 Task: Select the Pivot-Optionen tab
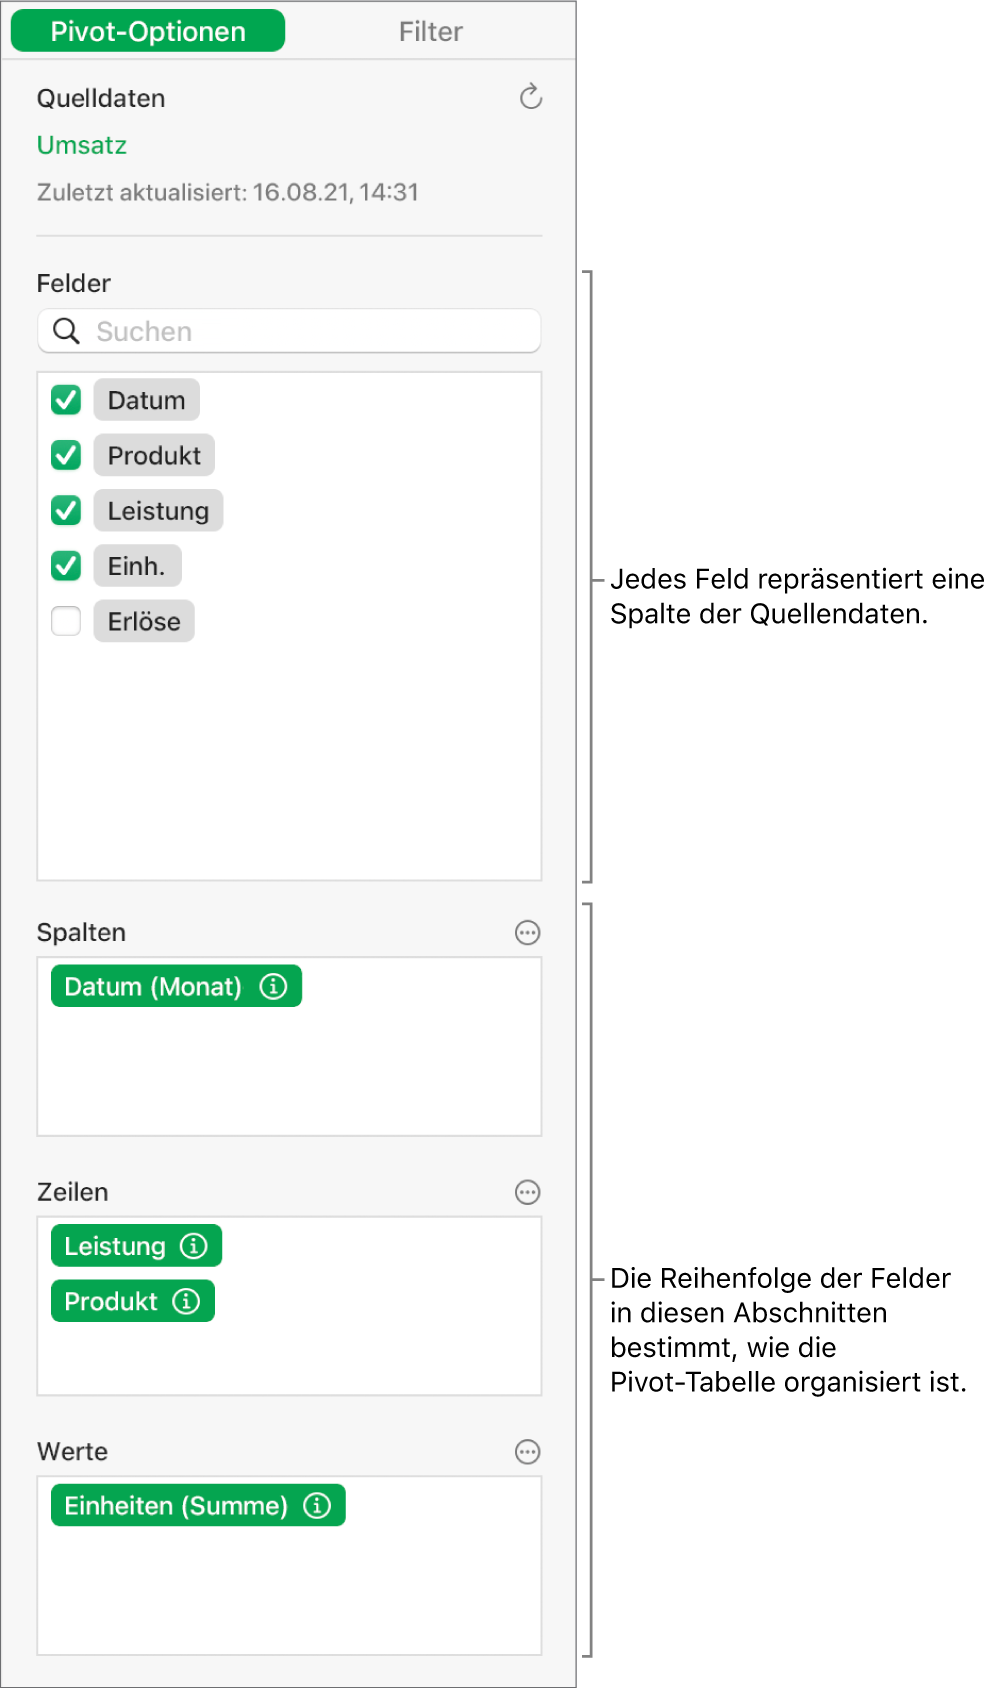148,32
